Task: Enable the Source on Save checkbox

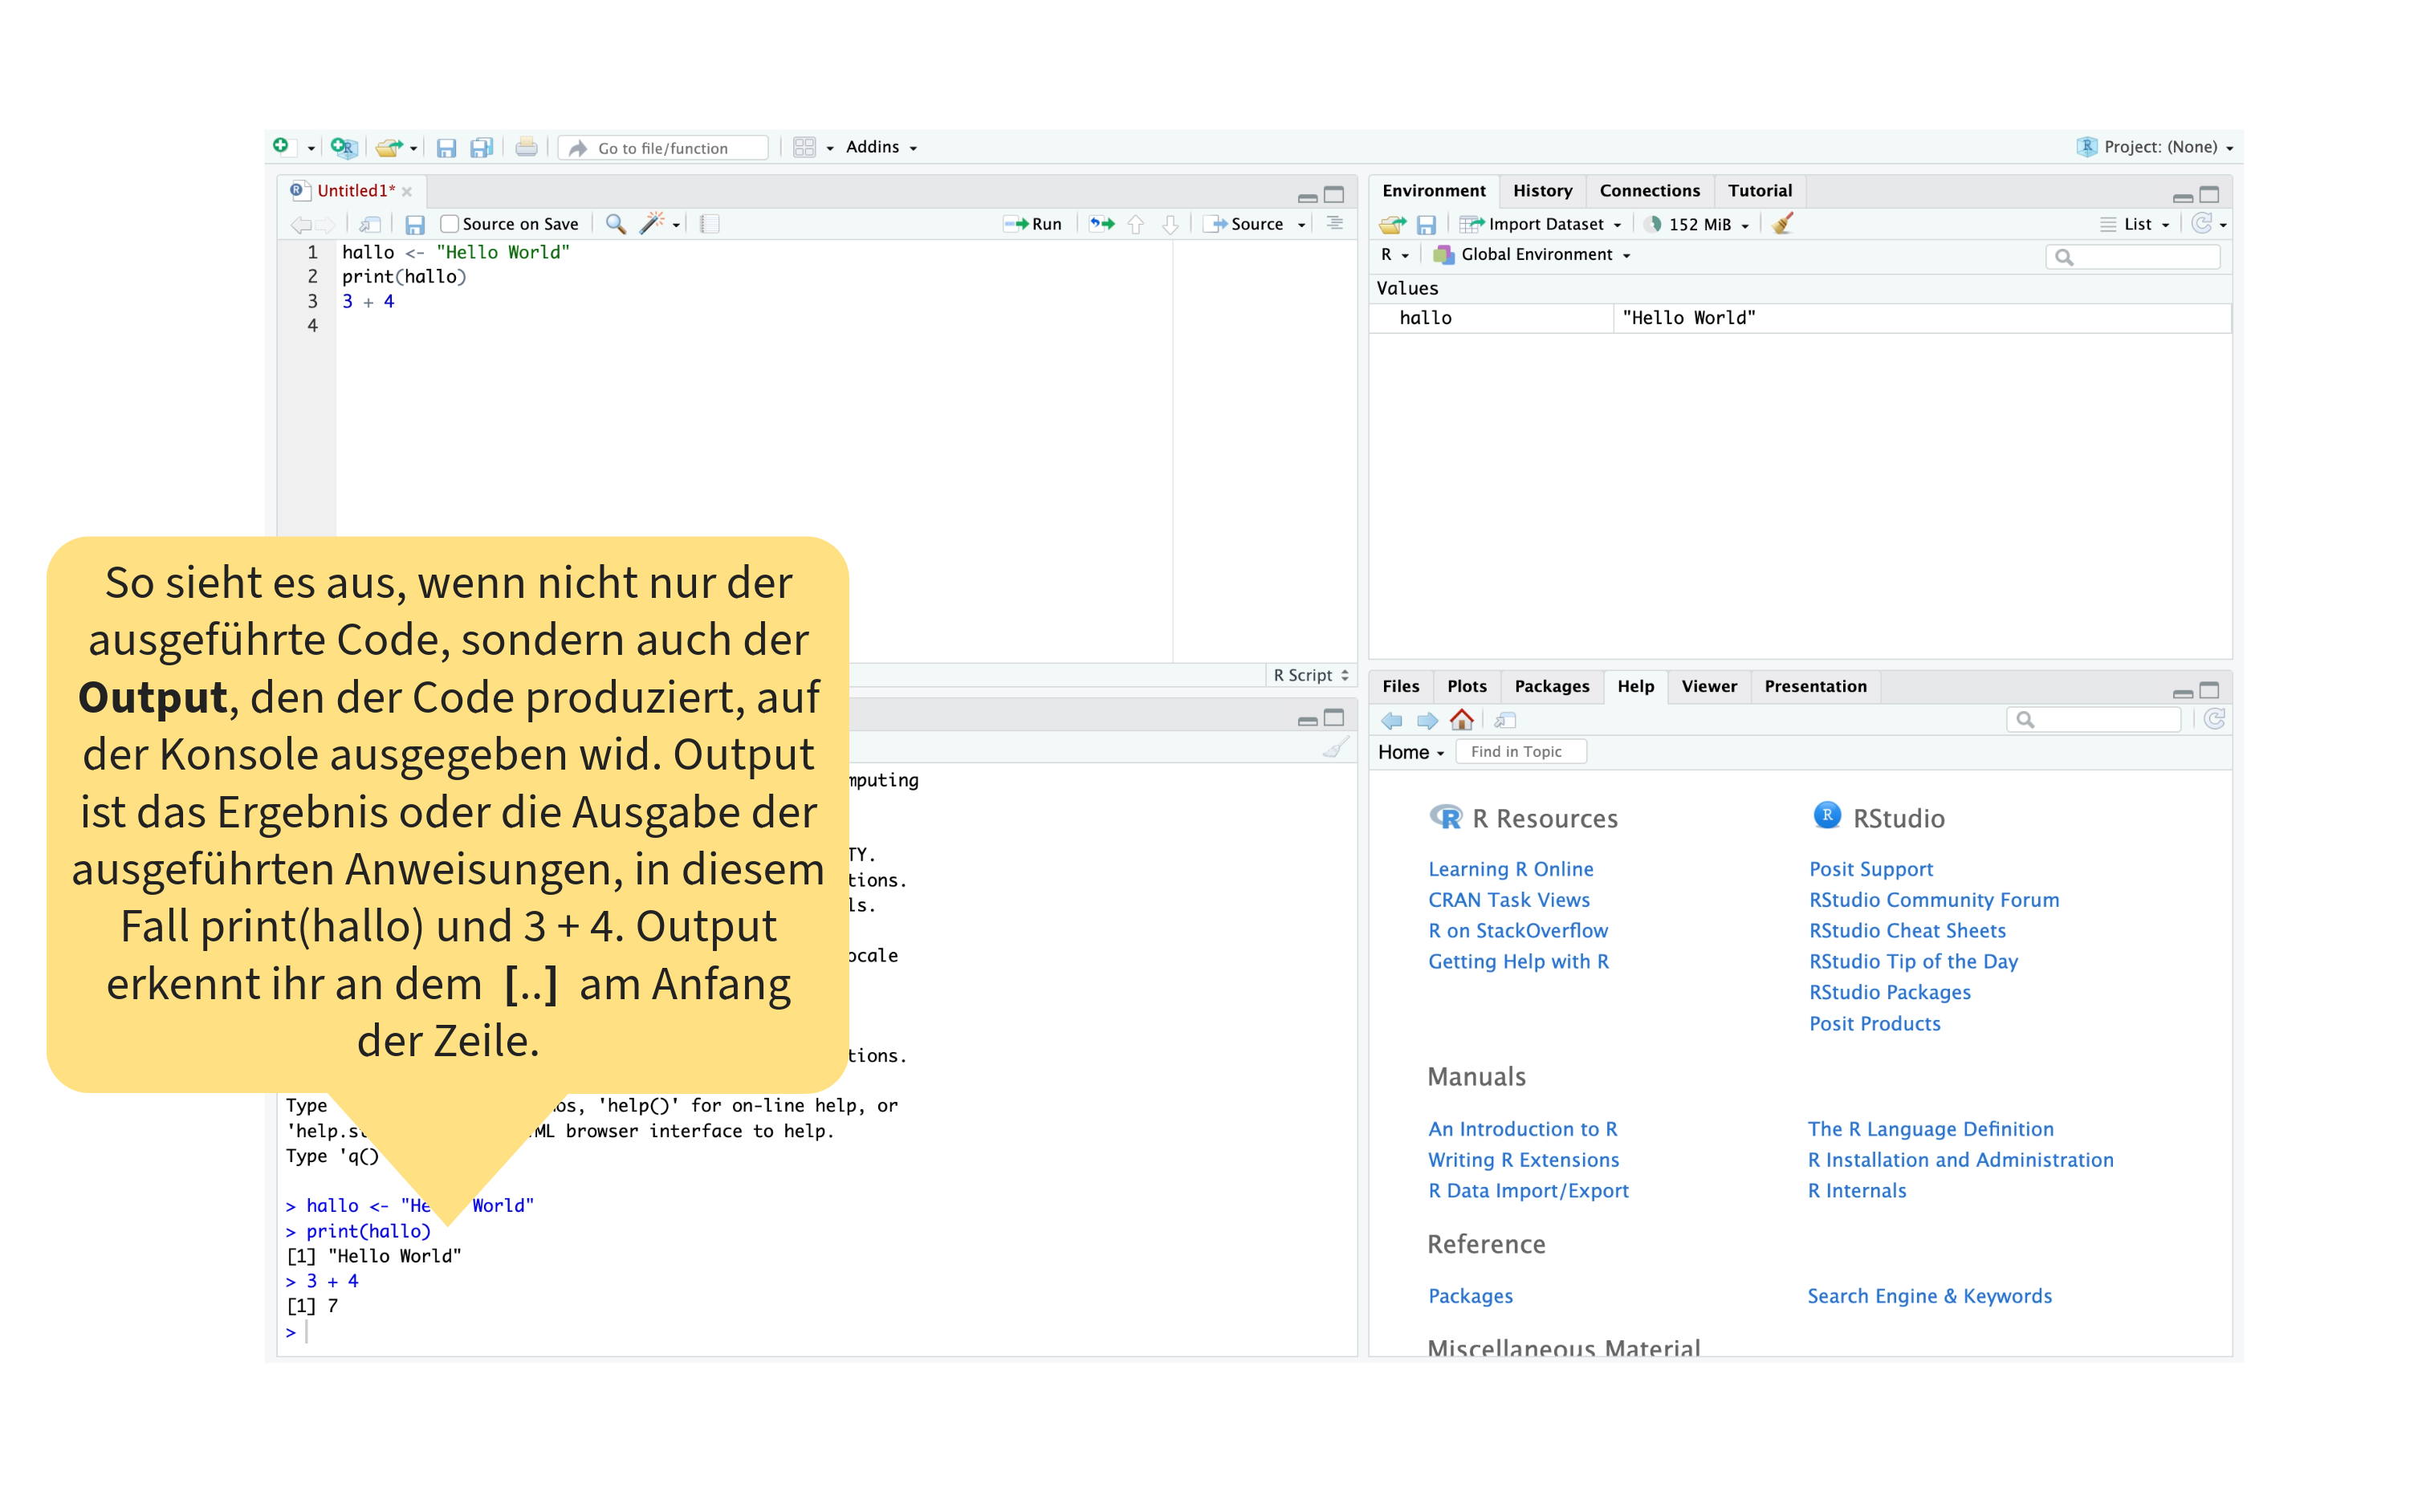Action: [450, 224]
